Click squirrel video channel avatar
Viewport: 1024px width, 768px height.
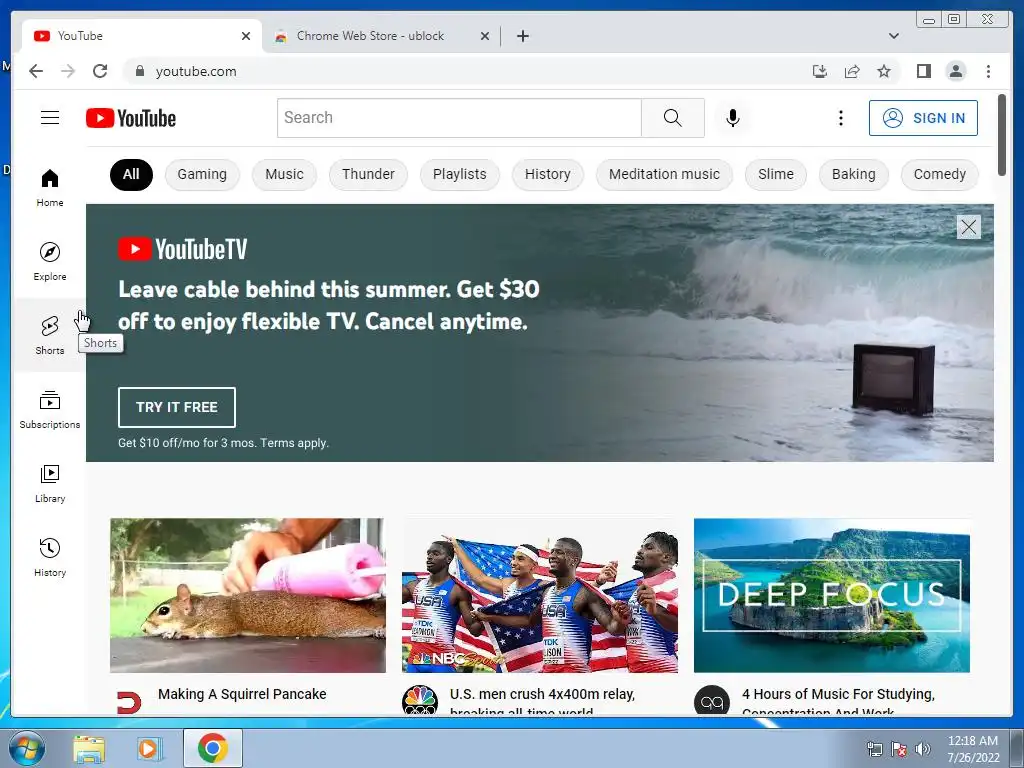coord(128,702)
